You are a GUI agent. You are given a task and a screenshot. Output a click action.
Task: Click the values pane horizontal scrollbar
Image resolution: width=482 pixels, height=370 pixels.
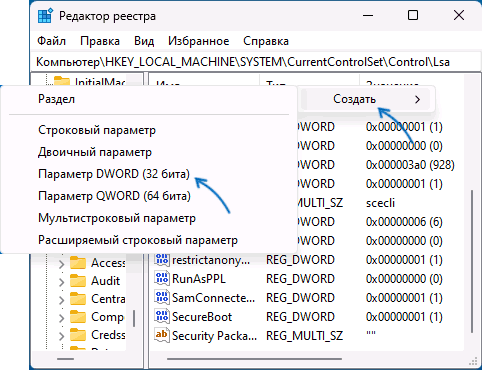[254, 359]
